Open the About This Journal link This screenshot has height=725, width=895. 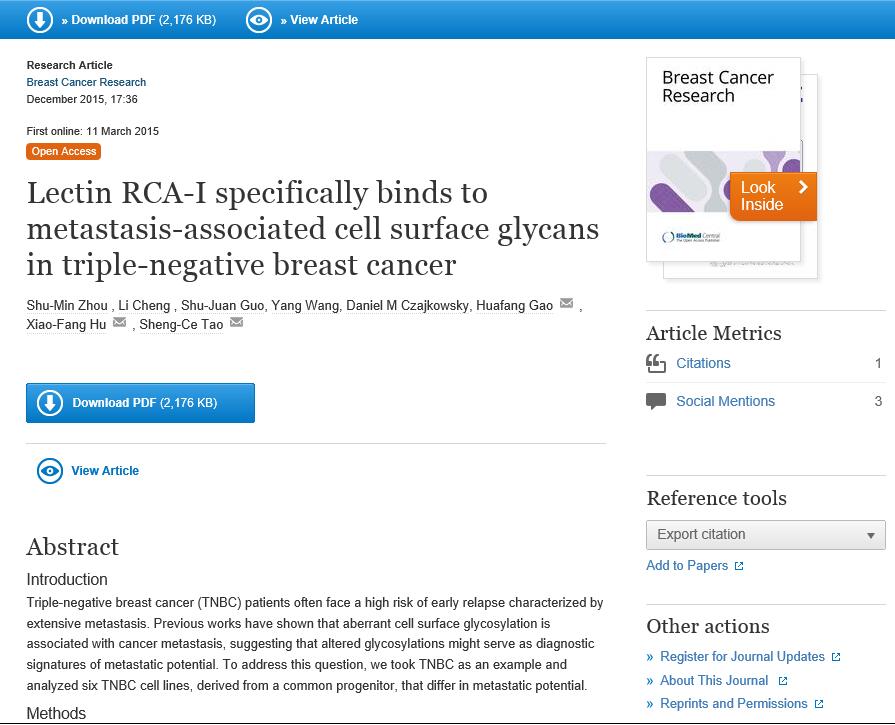click(x=714, y=680)
